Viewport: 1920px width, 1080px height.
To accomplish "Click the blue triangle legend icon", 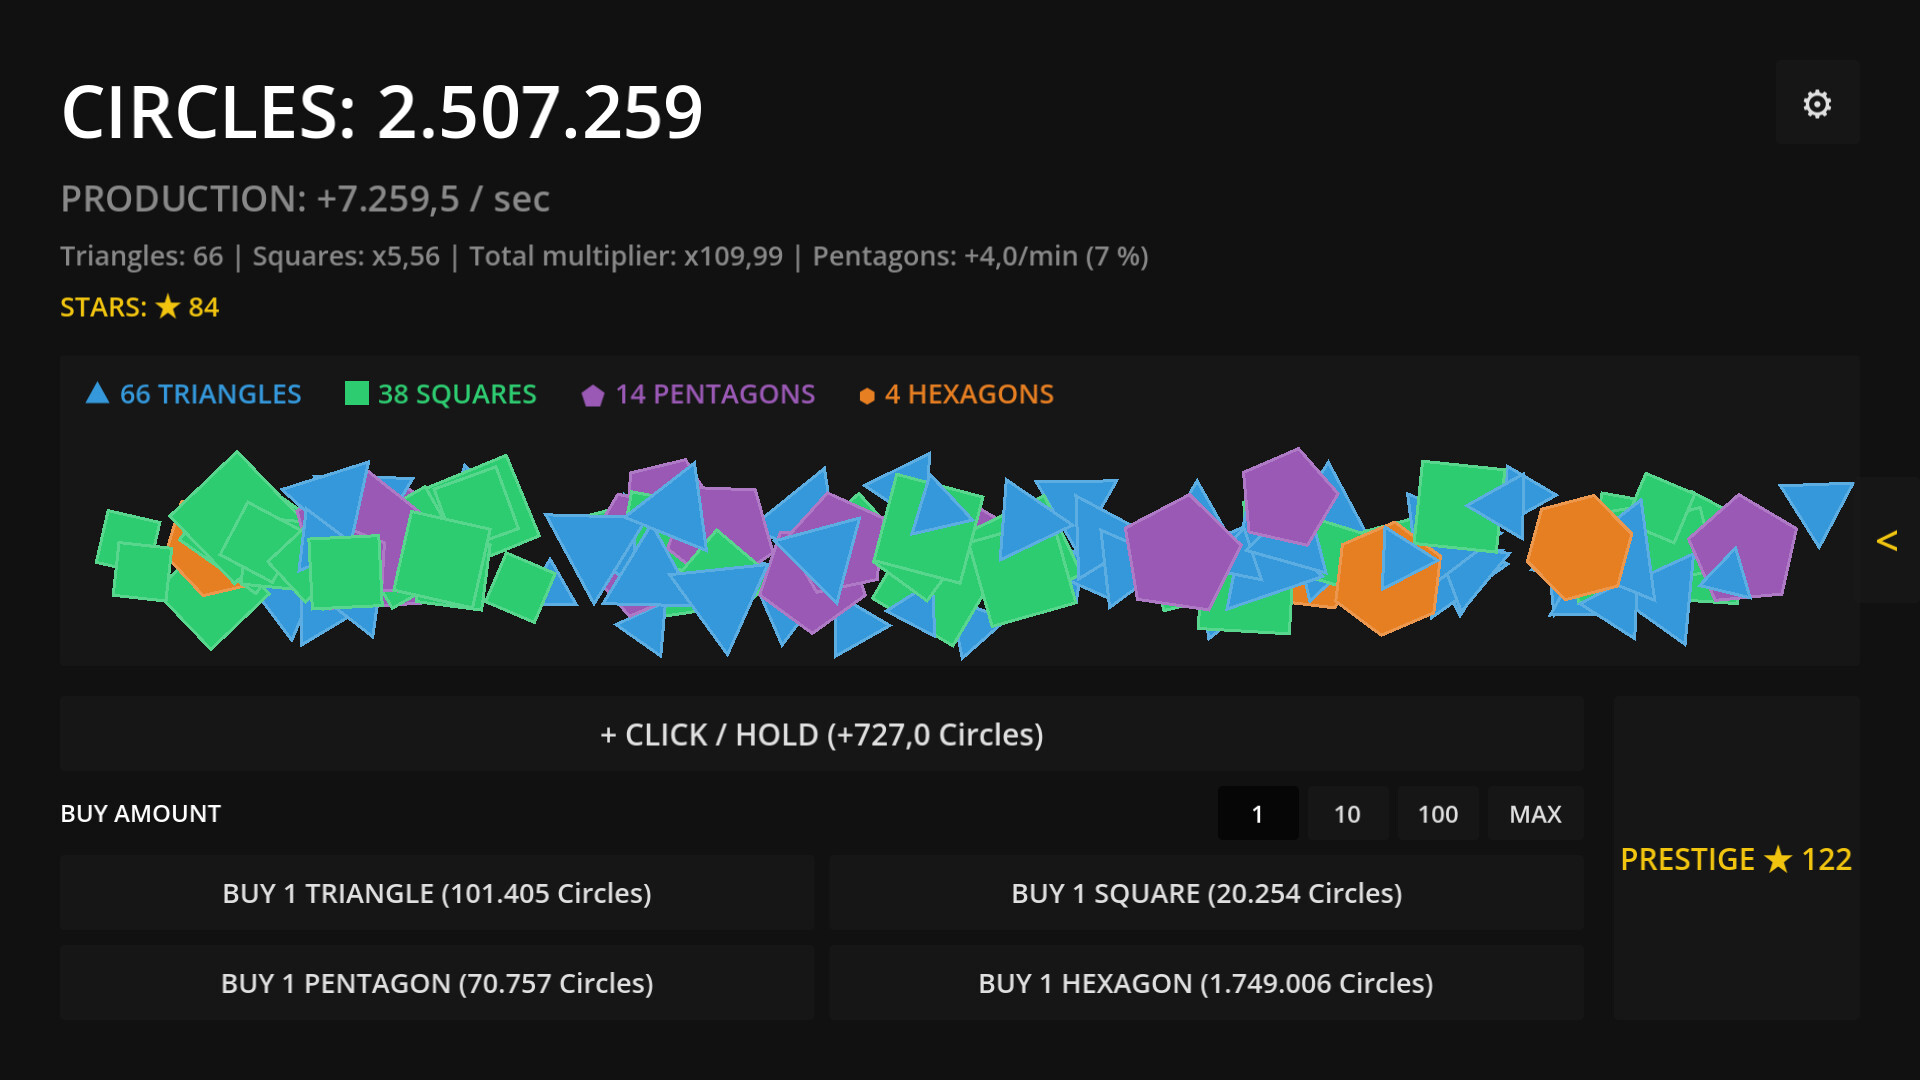I will (x=97, y=393).
